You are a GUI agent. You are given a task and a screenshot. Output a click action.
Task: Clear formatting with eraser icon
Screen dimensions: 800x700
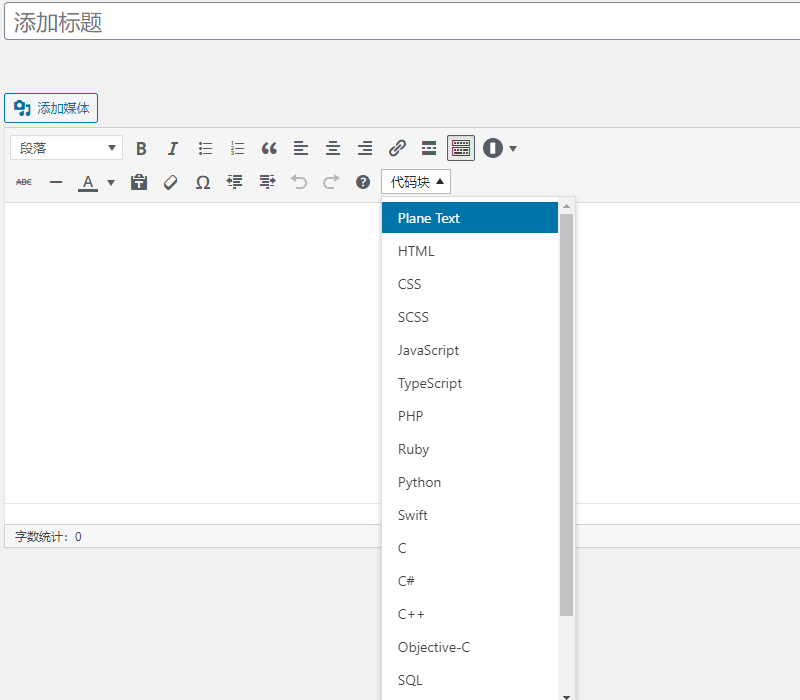(170, 182)
